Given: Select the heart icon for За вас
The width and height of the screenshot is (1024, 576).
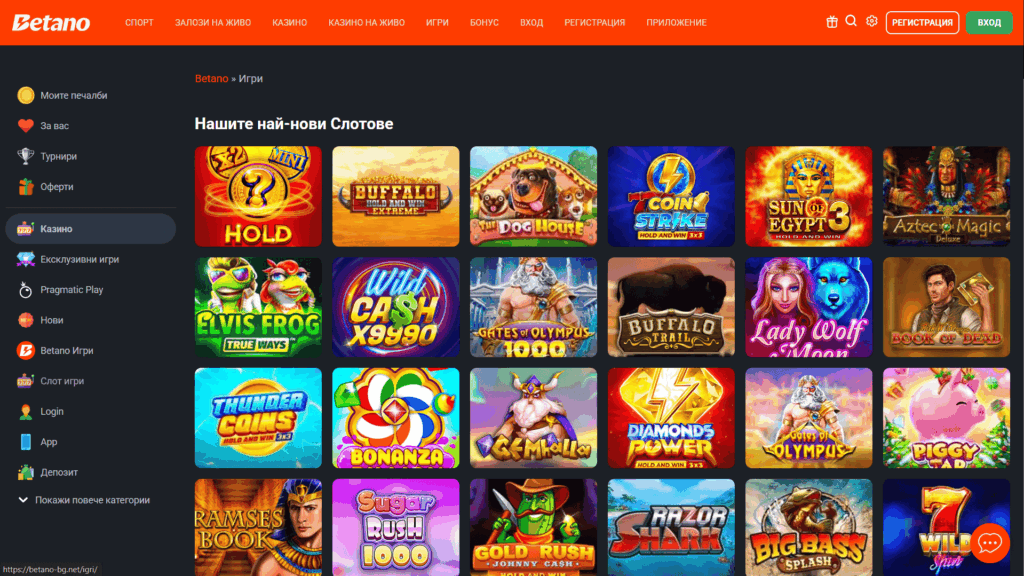Looking at the screenshot, I should [25, 125].
